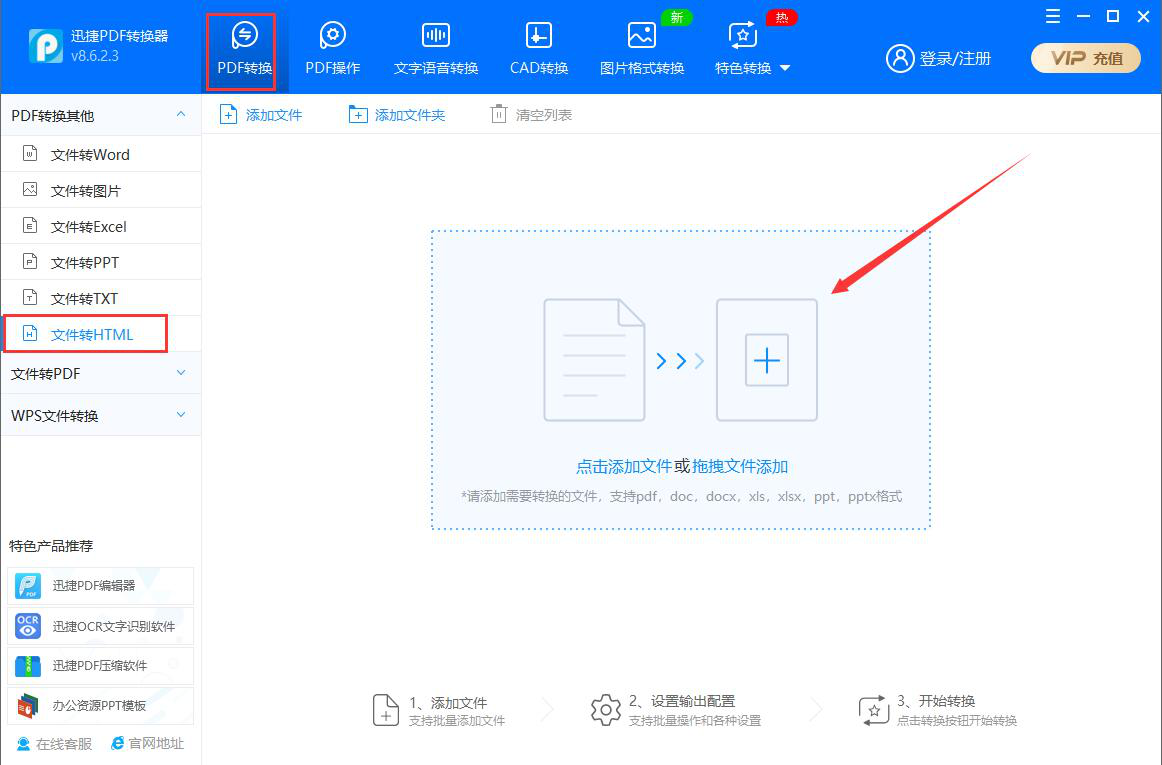Click the Word file icon in sidebar
1162x765 pixels.
(x=30, y=153)
